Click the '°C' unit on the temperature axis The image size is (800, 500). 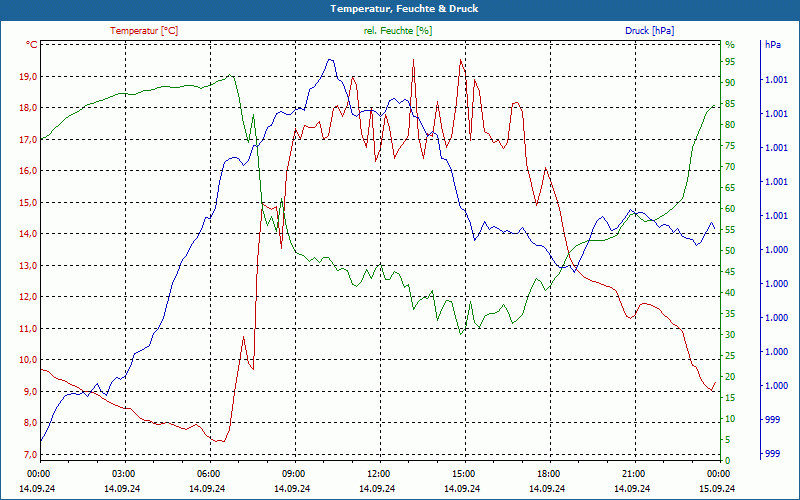pyautogui.click(x=32, y=45)
